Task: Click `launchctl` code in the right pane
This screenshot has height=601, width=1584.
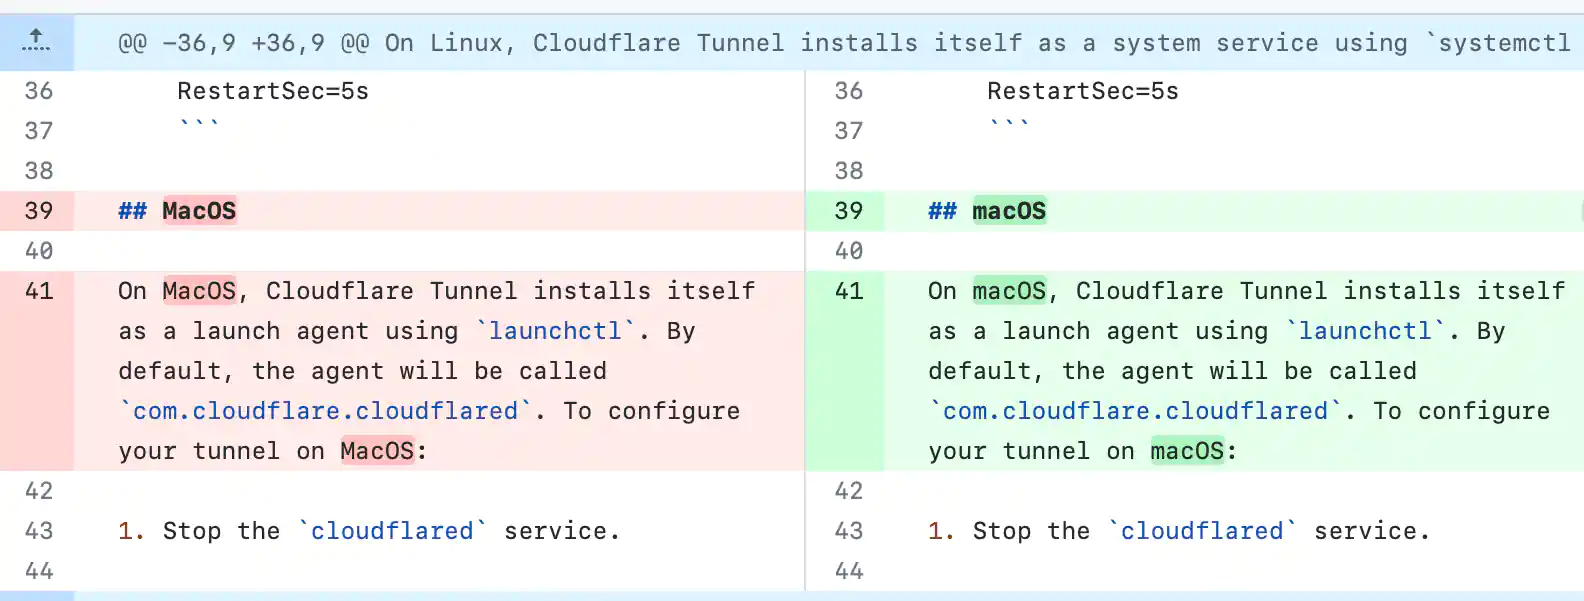Action: [x=1365, y=331]
